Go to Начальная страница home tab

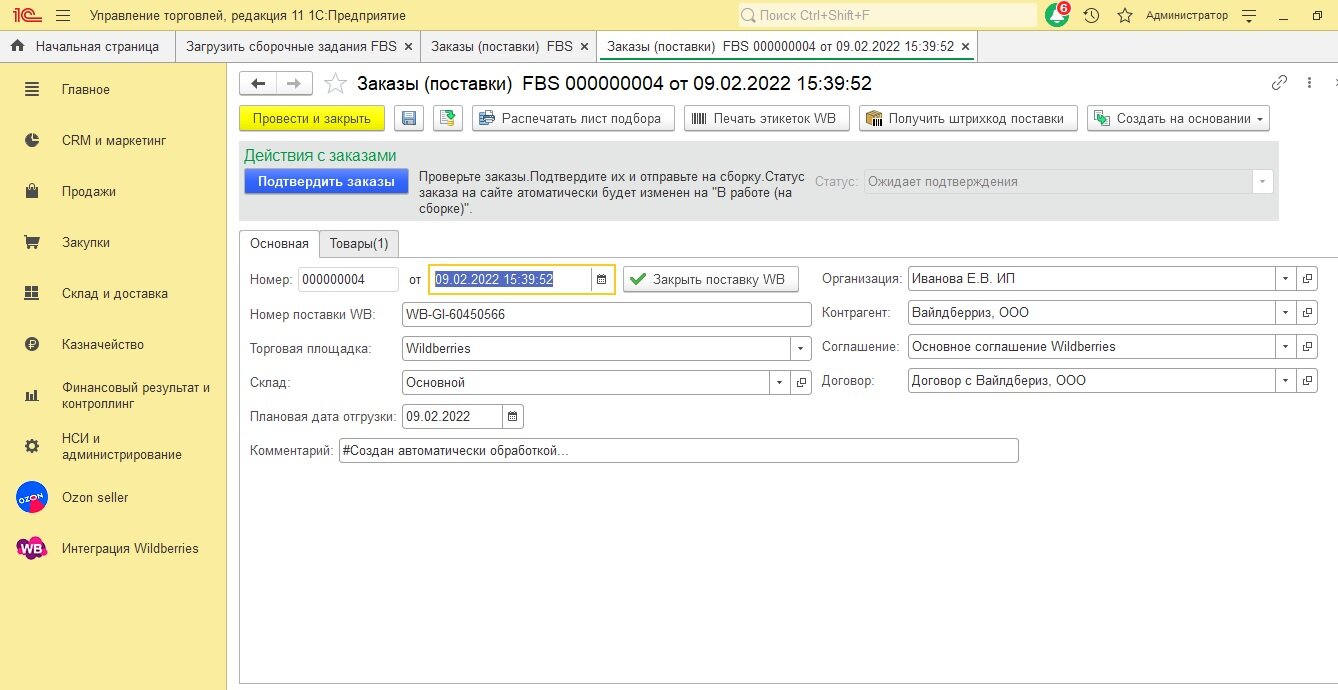coord(86,46)
